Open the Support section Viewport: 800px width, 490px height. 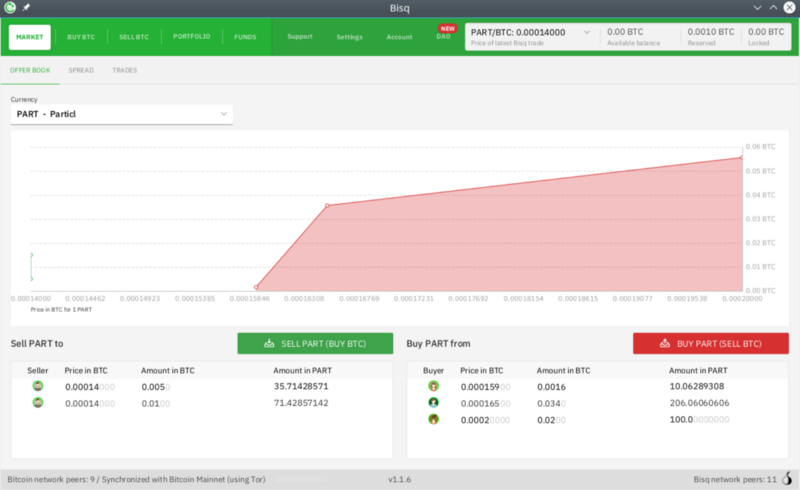click(299, 36)
